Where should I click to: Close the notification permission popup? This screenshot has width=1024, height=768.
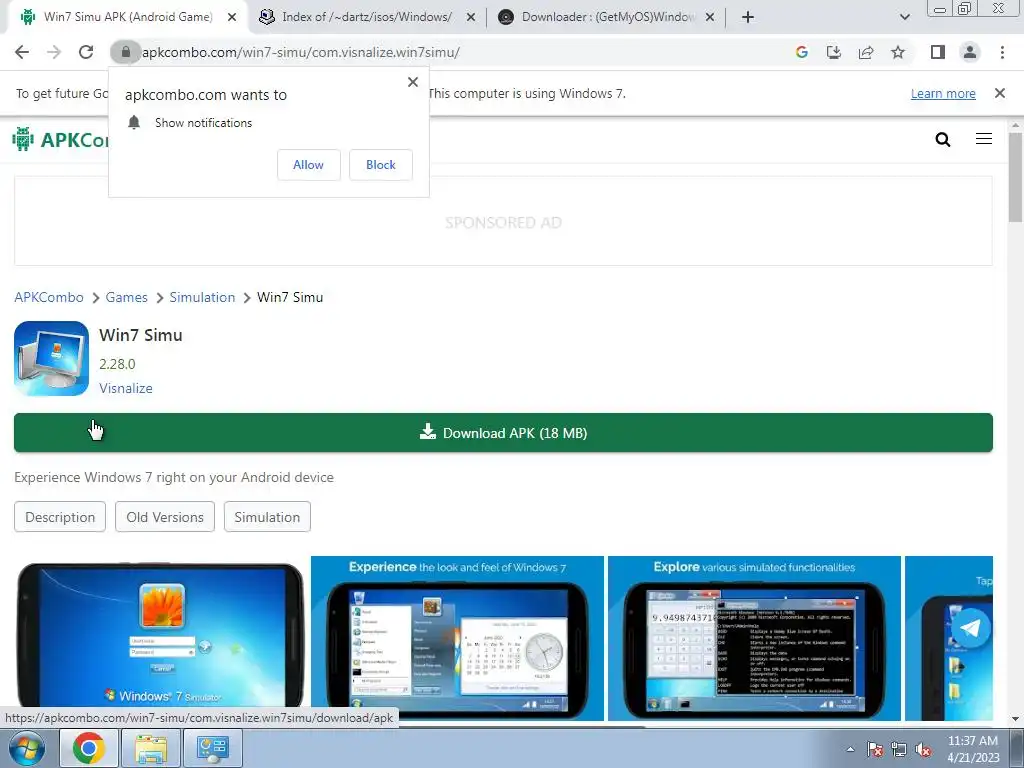pyautogui.click(x=413, y=82)
